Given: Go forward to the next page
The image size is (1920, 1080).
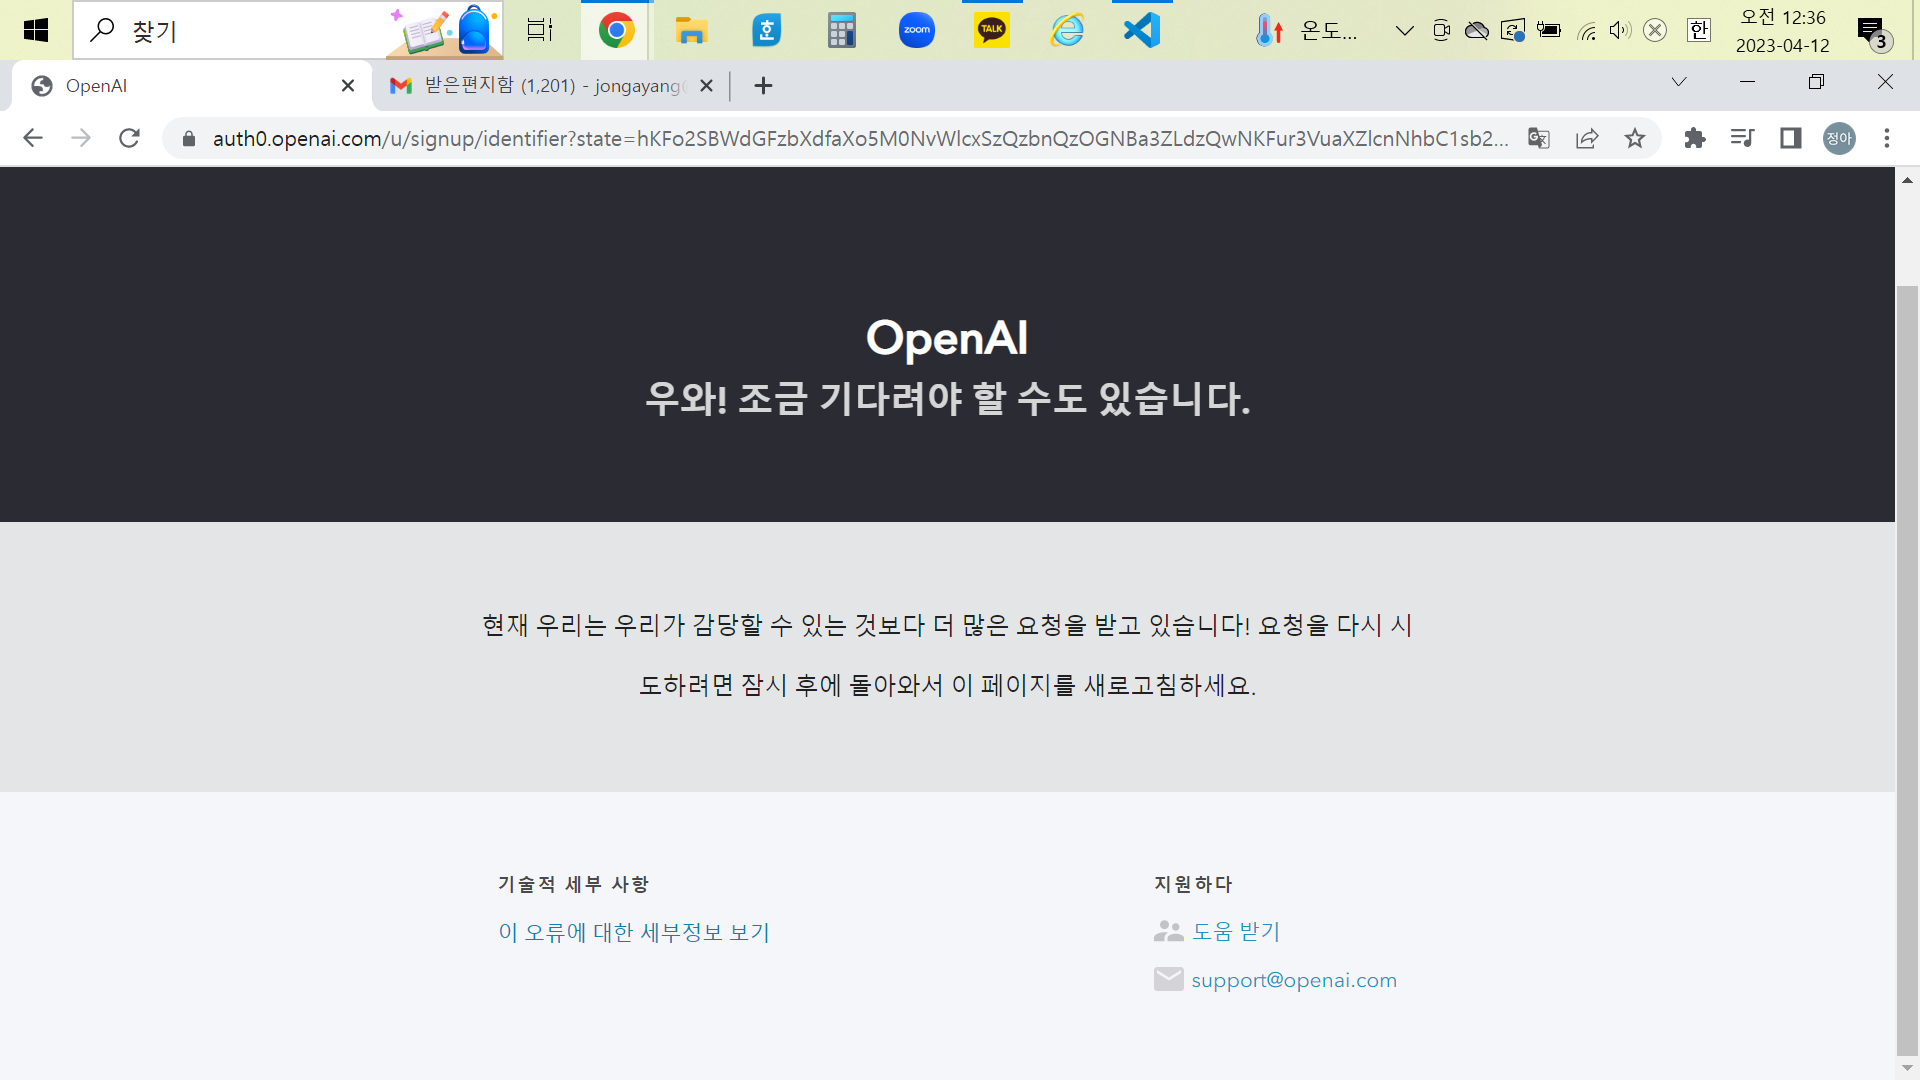Looking at the screenshot, I should [81, 138].
